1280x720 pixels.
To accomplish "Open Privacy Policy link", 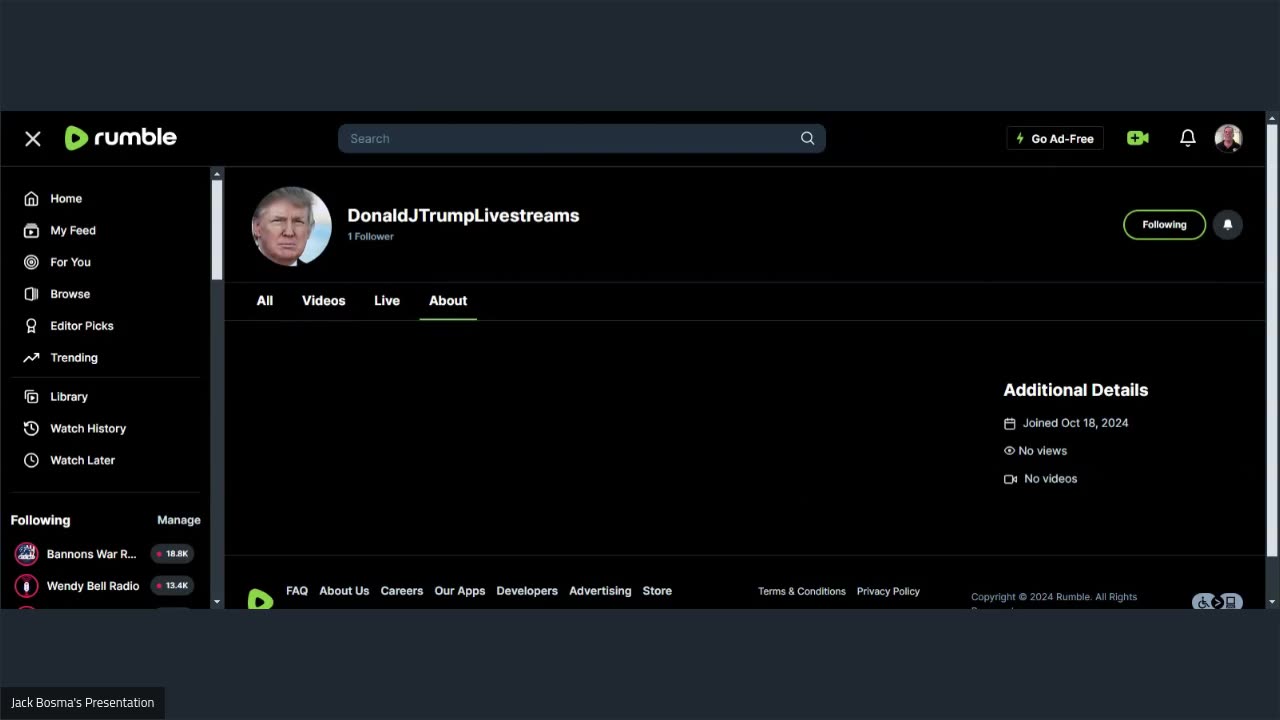I will (888, 592).
